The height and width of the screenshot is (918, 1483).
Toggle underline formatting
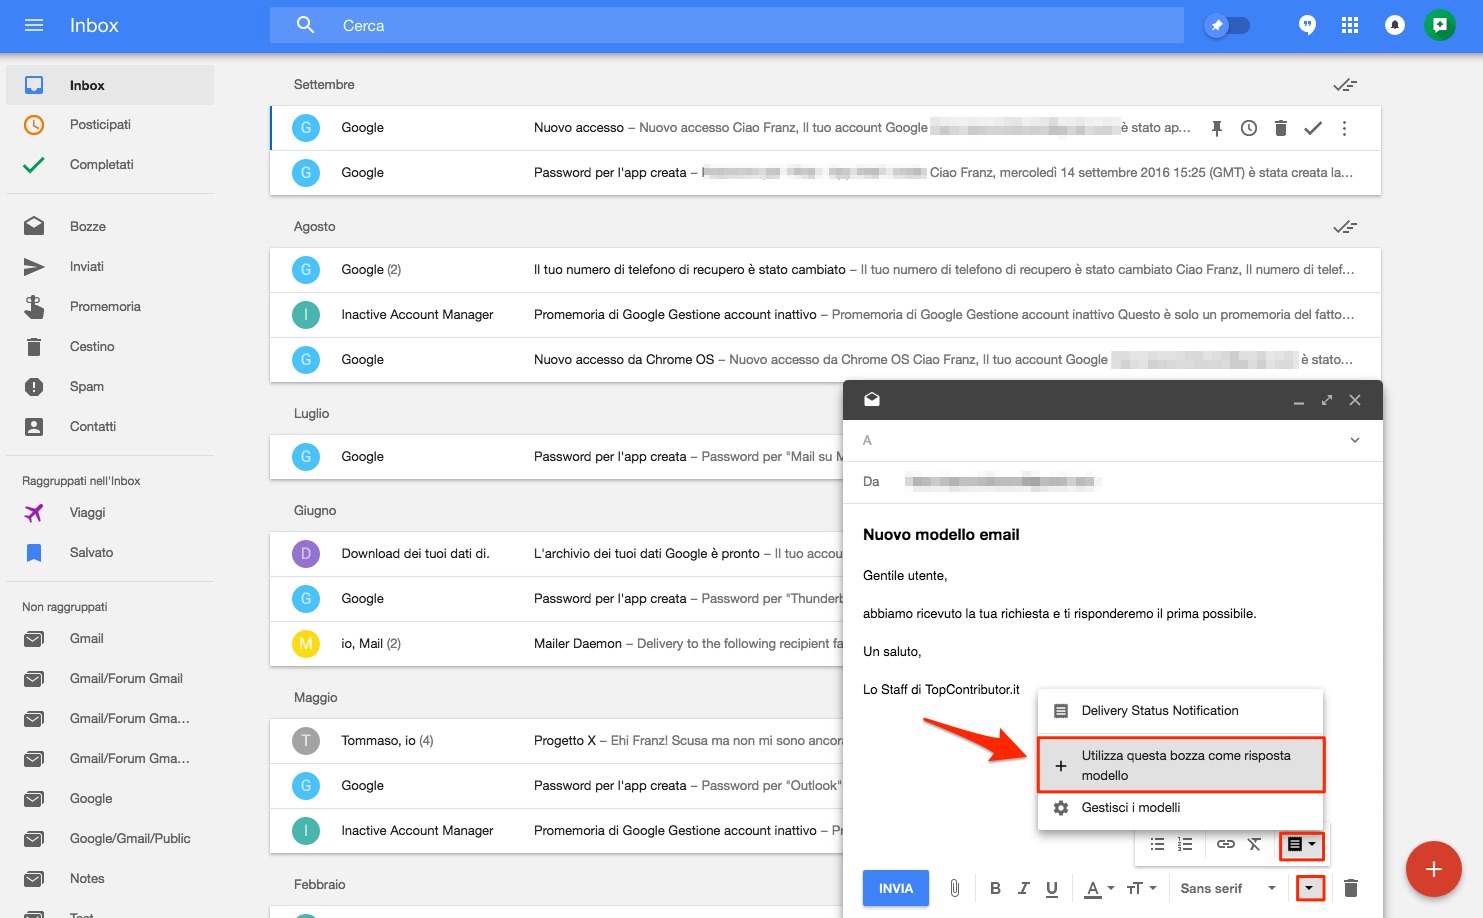(1052, 888)
